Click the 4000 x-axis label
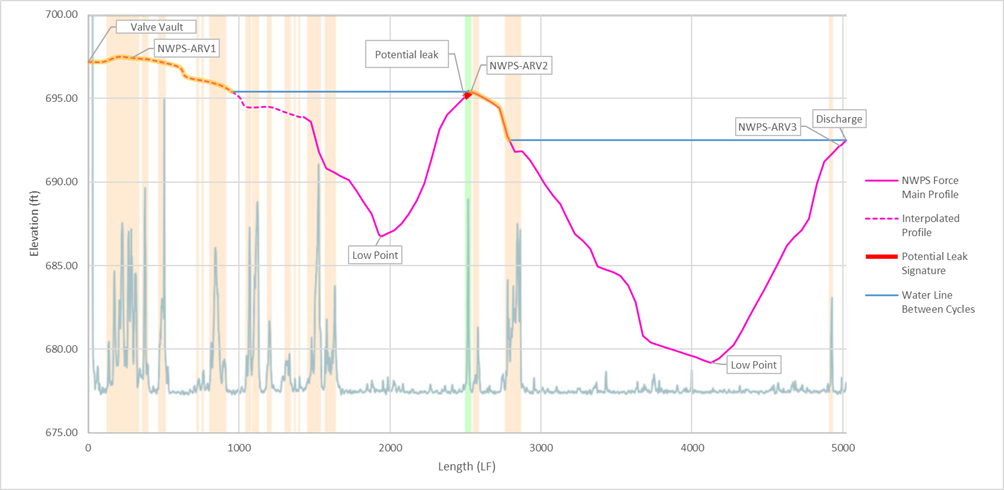Screen dimensions: 1004x490 pyautogui.click(x=692, y=448)
